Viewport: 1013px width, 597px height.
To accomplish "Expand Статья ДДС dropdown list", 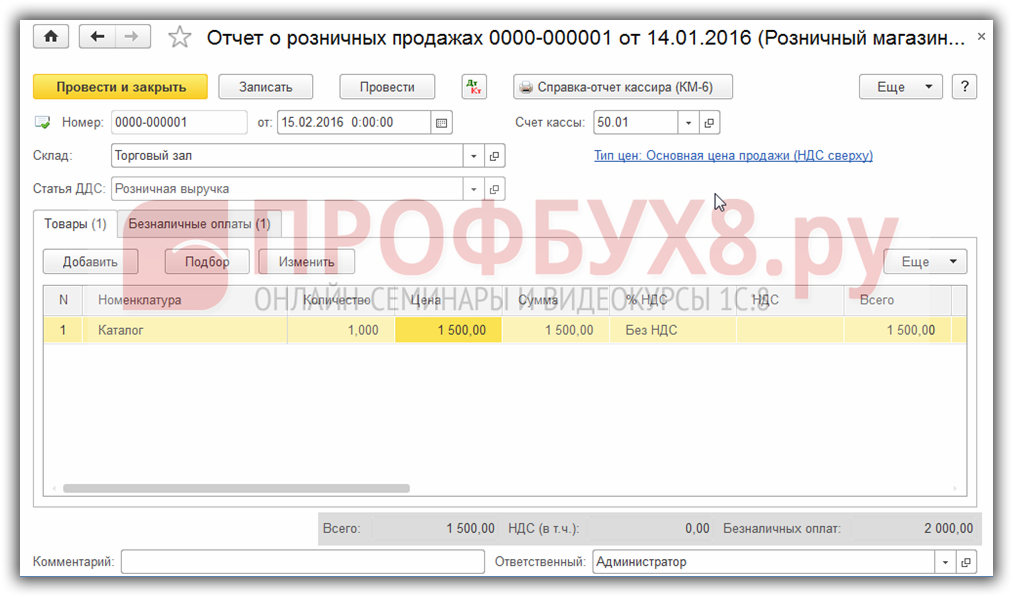I will pos(474,189).
